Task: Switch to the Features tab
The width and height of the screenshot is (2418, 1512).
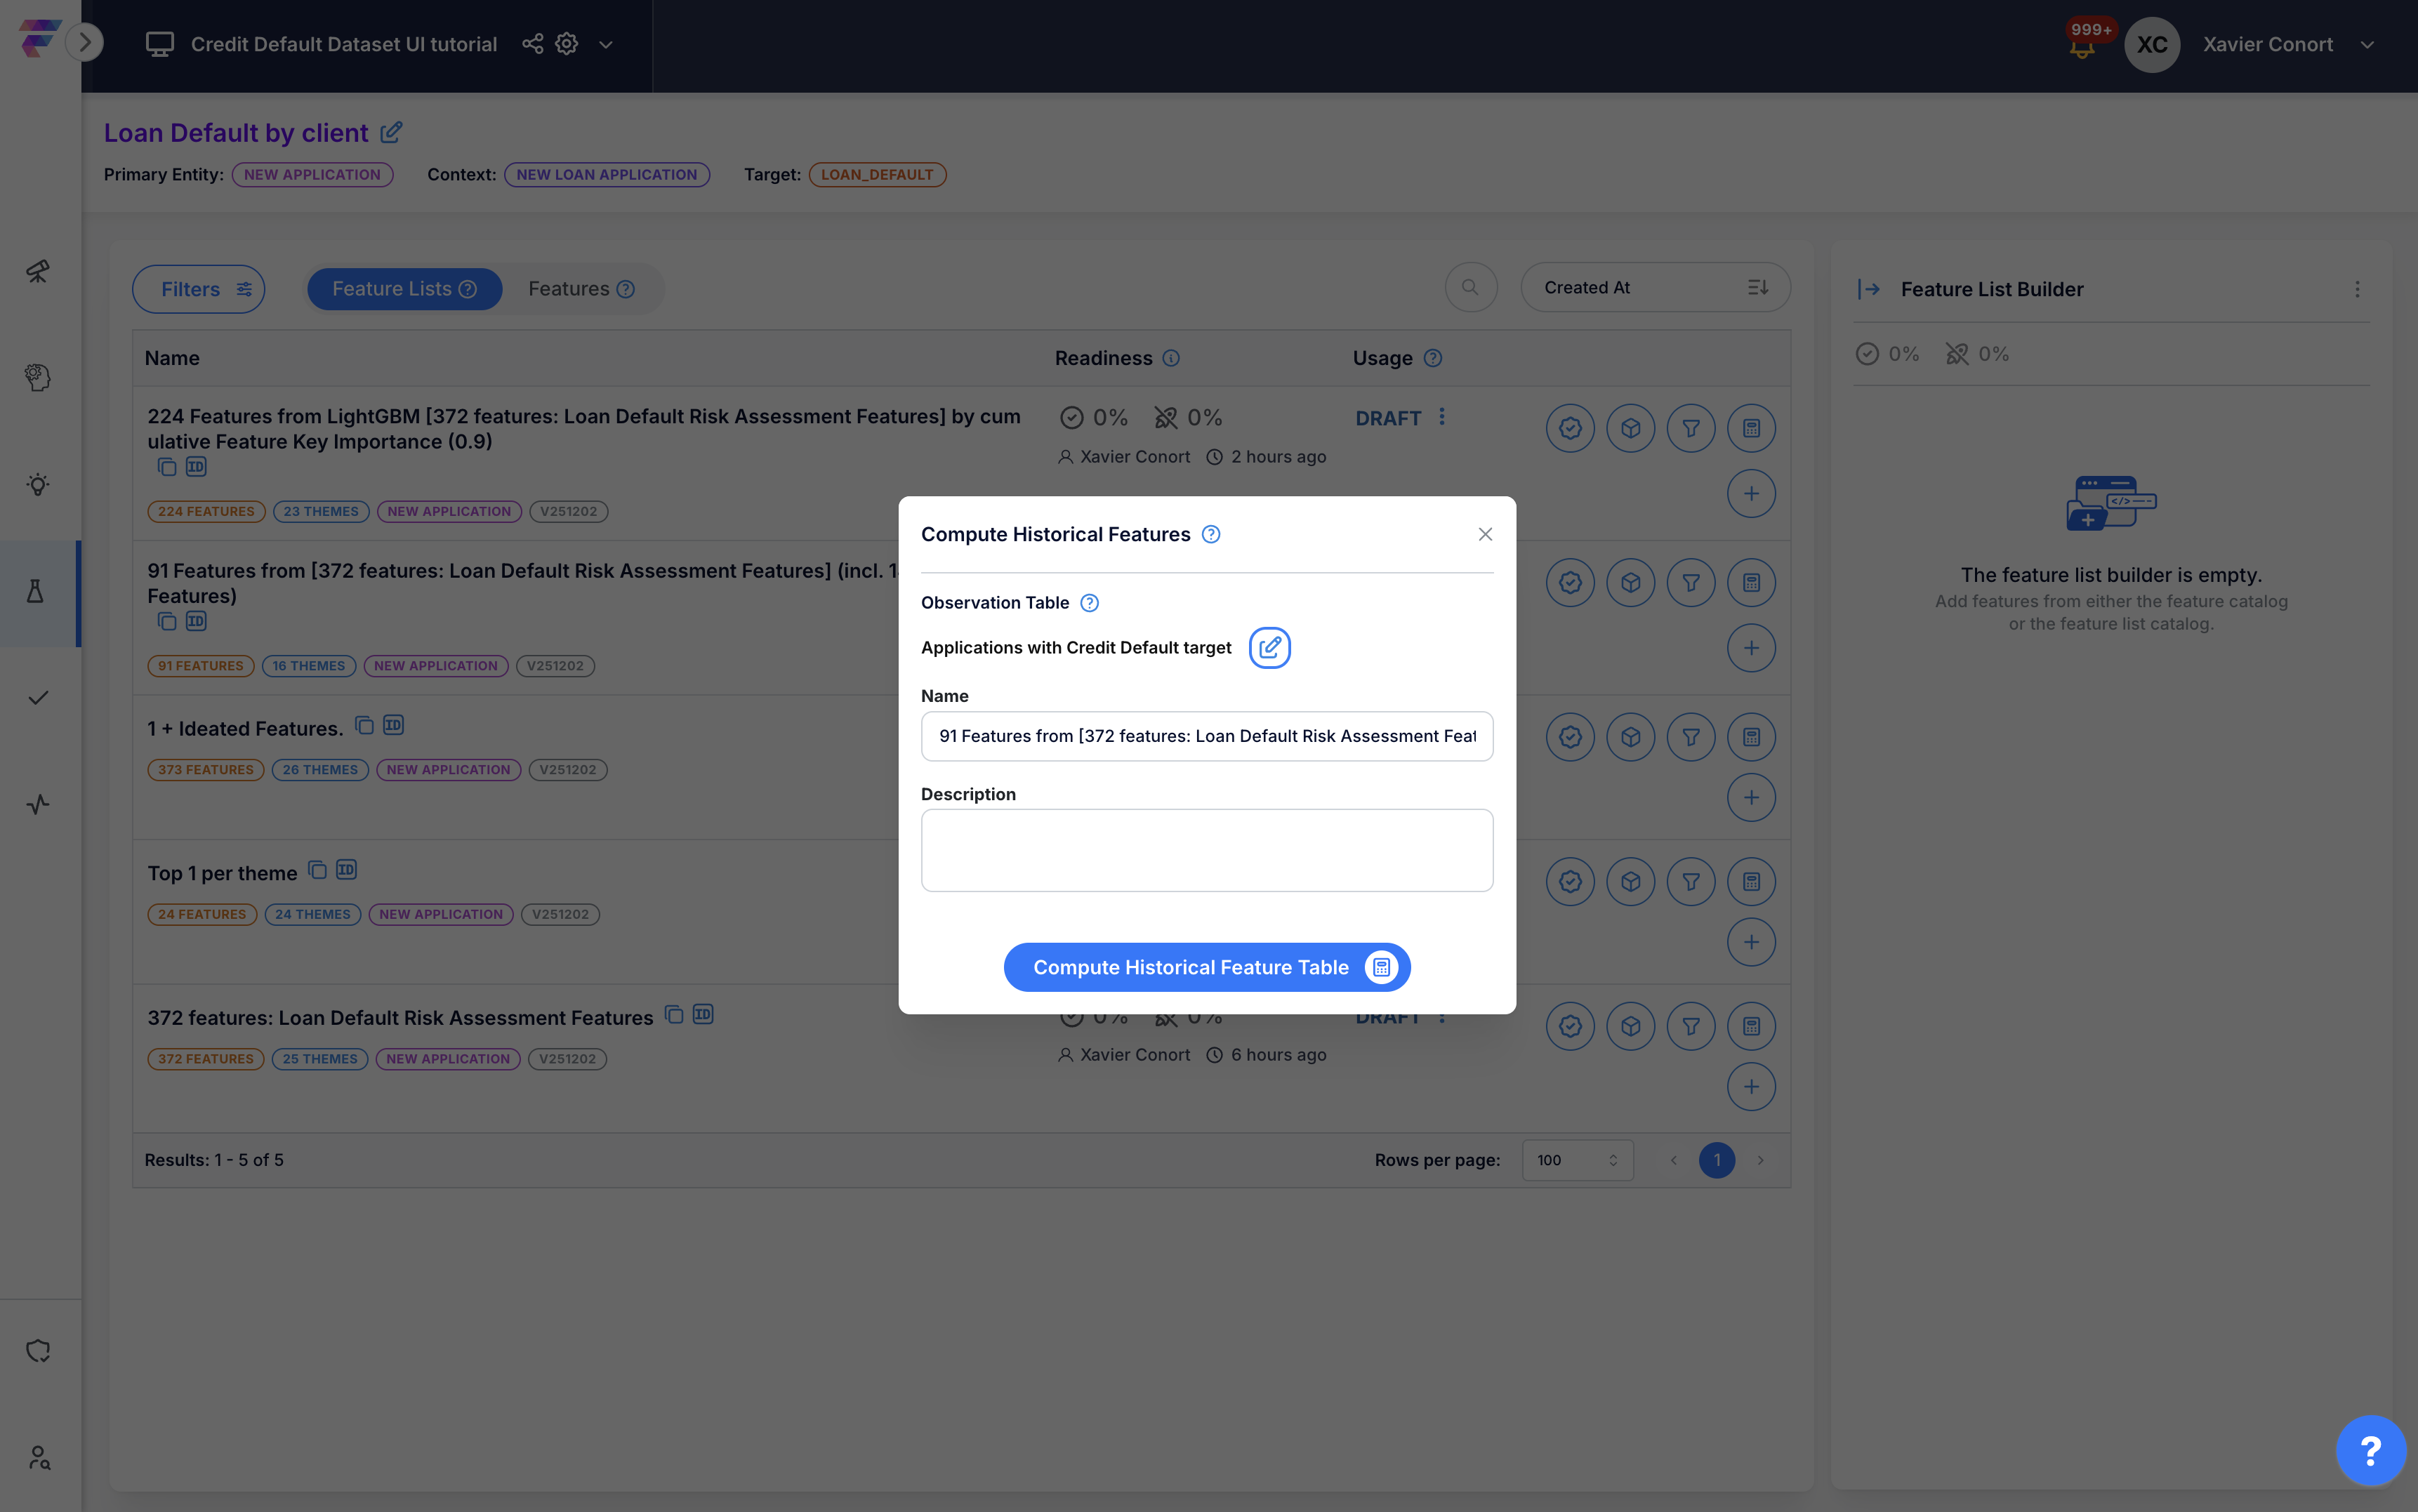Action: 581,289
